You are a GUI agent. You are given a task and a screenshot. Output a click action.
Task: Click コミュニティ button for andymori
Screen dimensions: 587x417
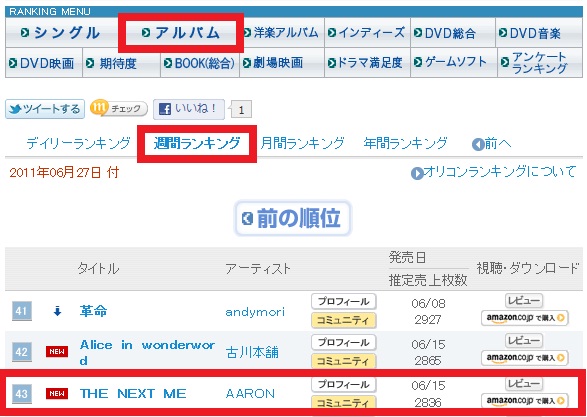(x=343, y=320)
